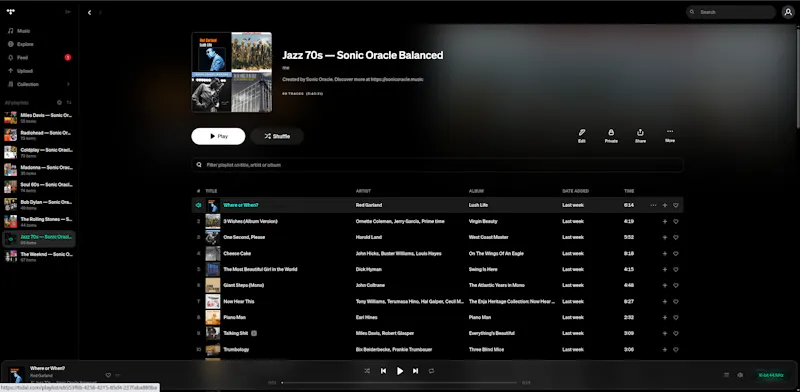Favorite Where or When? in the track list
Viewport: 800px width, 392px height.
tap(676, 205)
